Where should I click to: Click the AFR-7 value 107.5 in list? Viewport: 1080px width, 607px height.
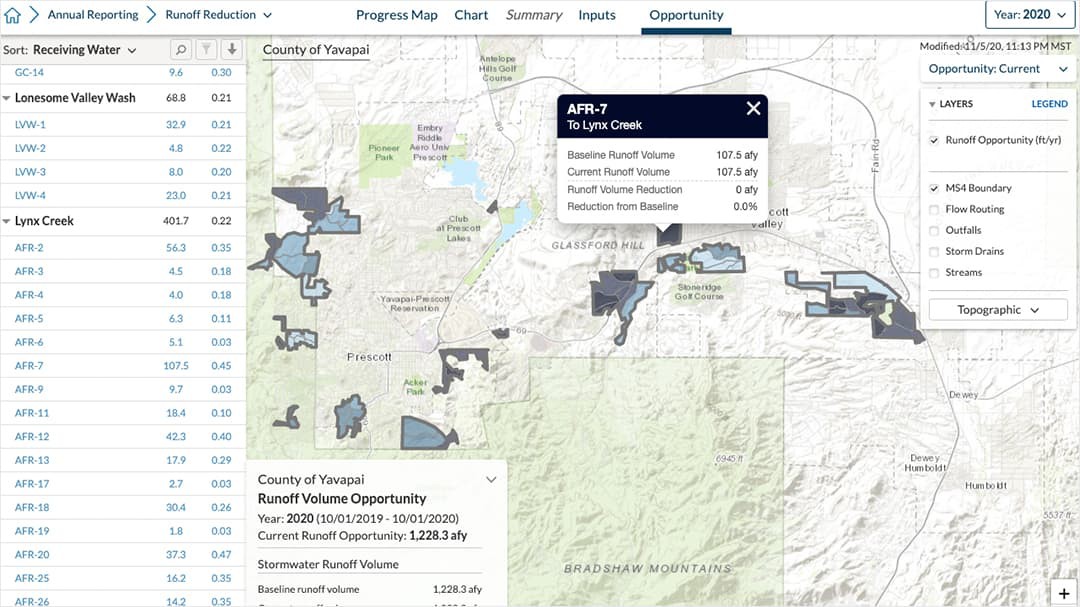(176, 366)
